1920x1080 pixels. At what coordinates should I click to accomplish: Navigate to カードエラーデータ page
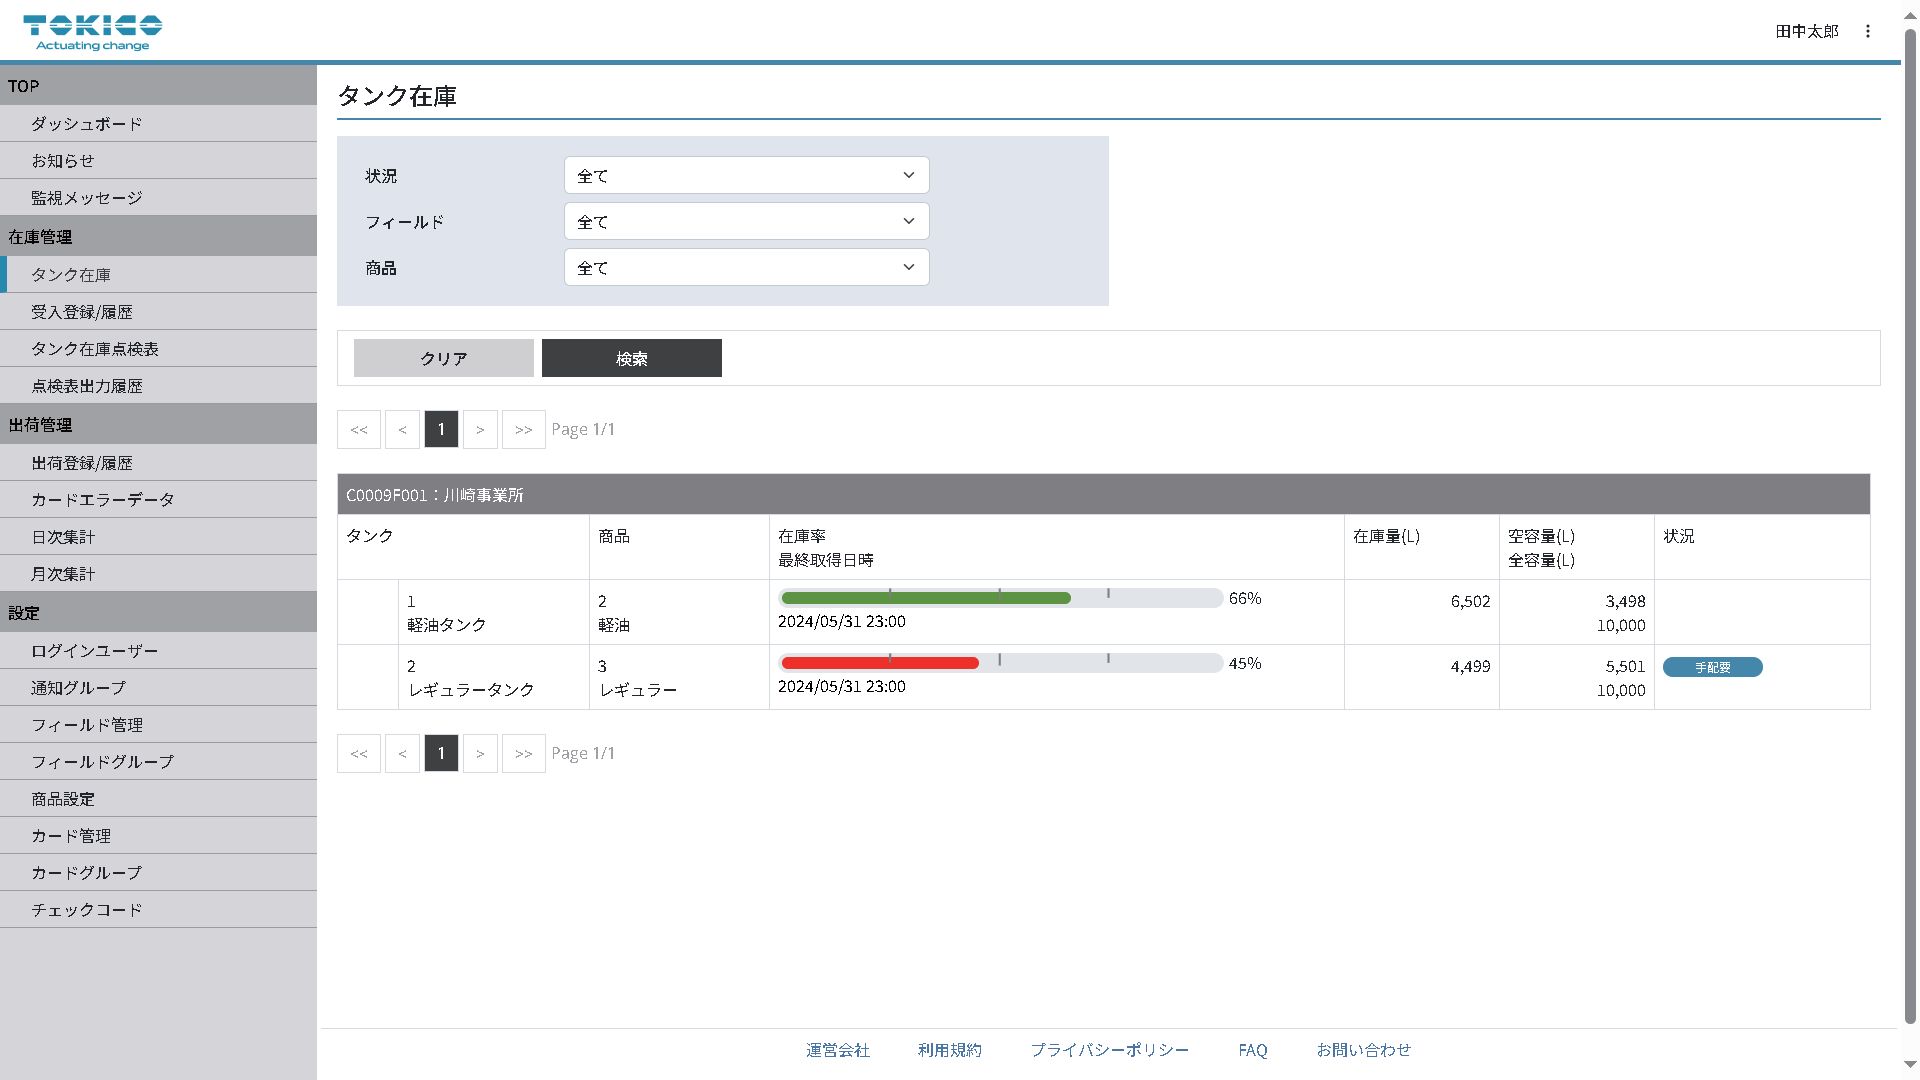[x=103, y=500]
